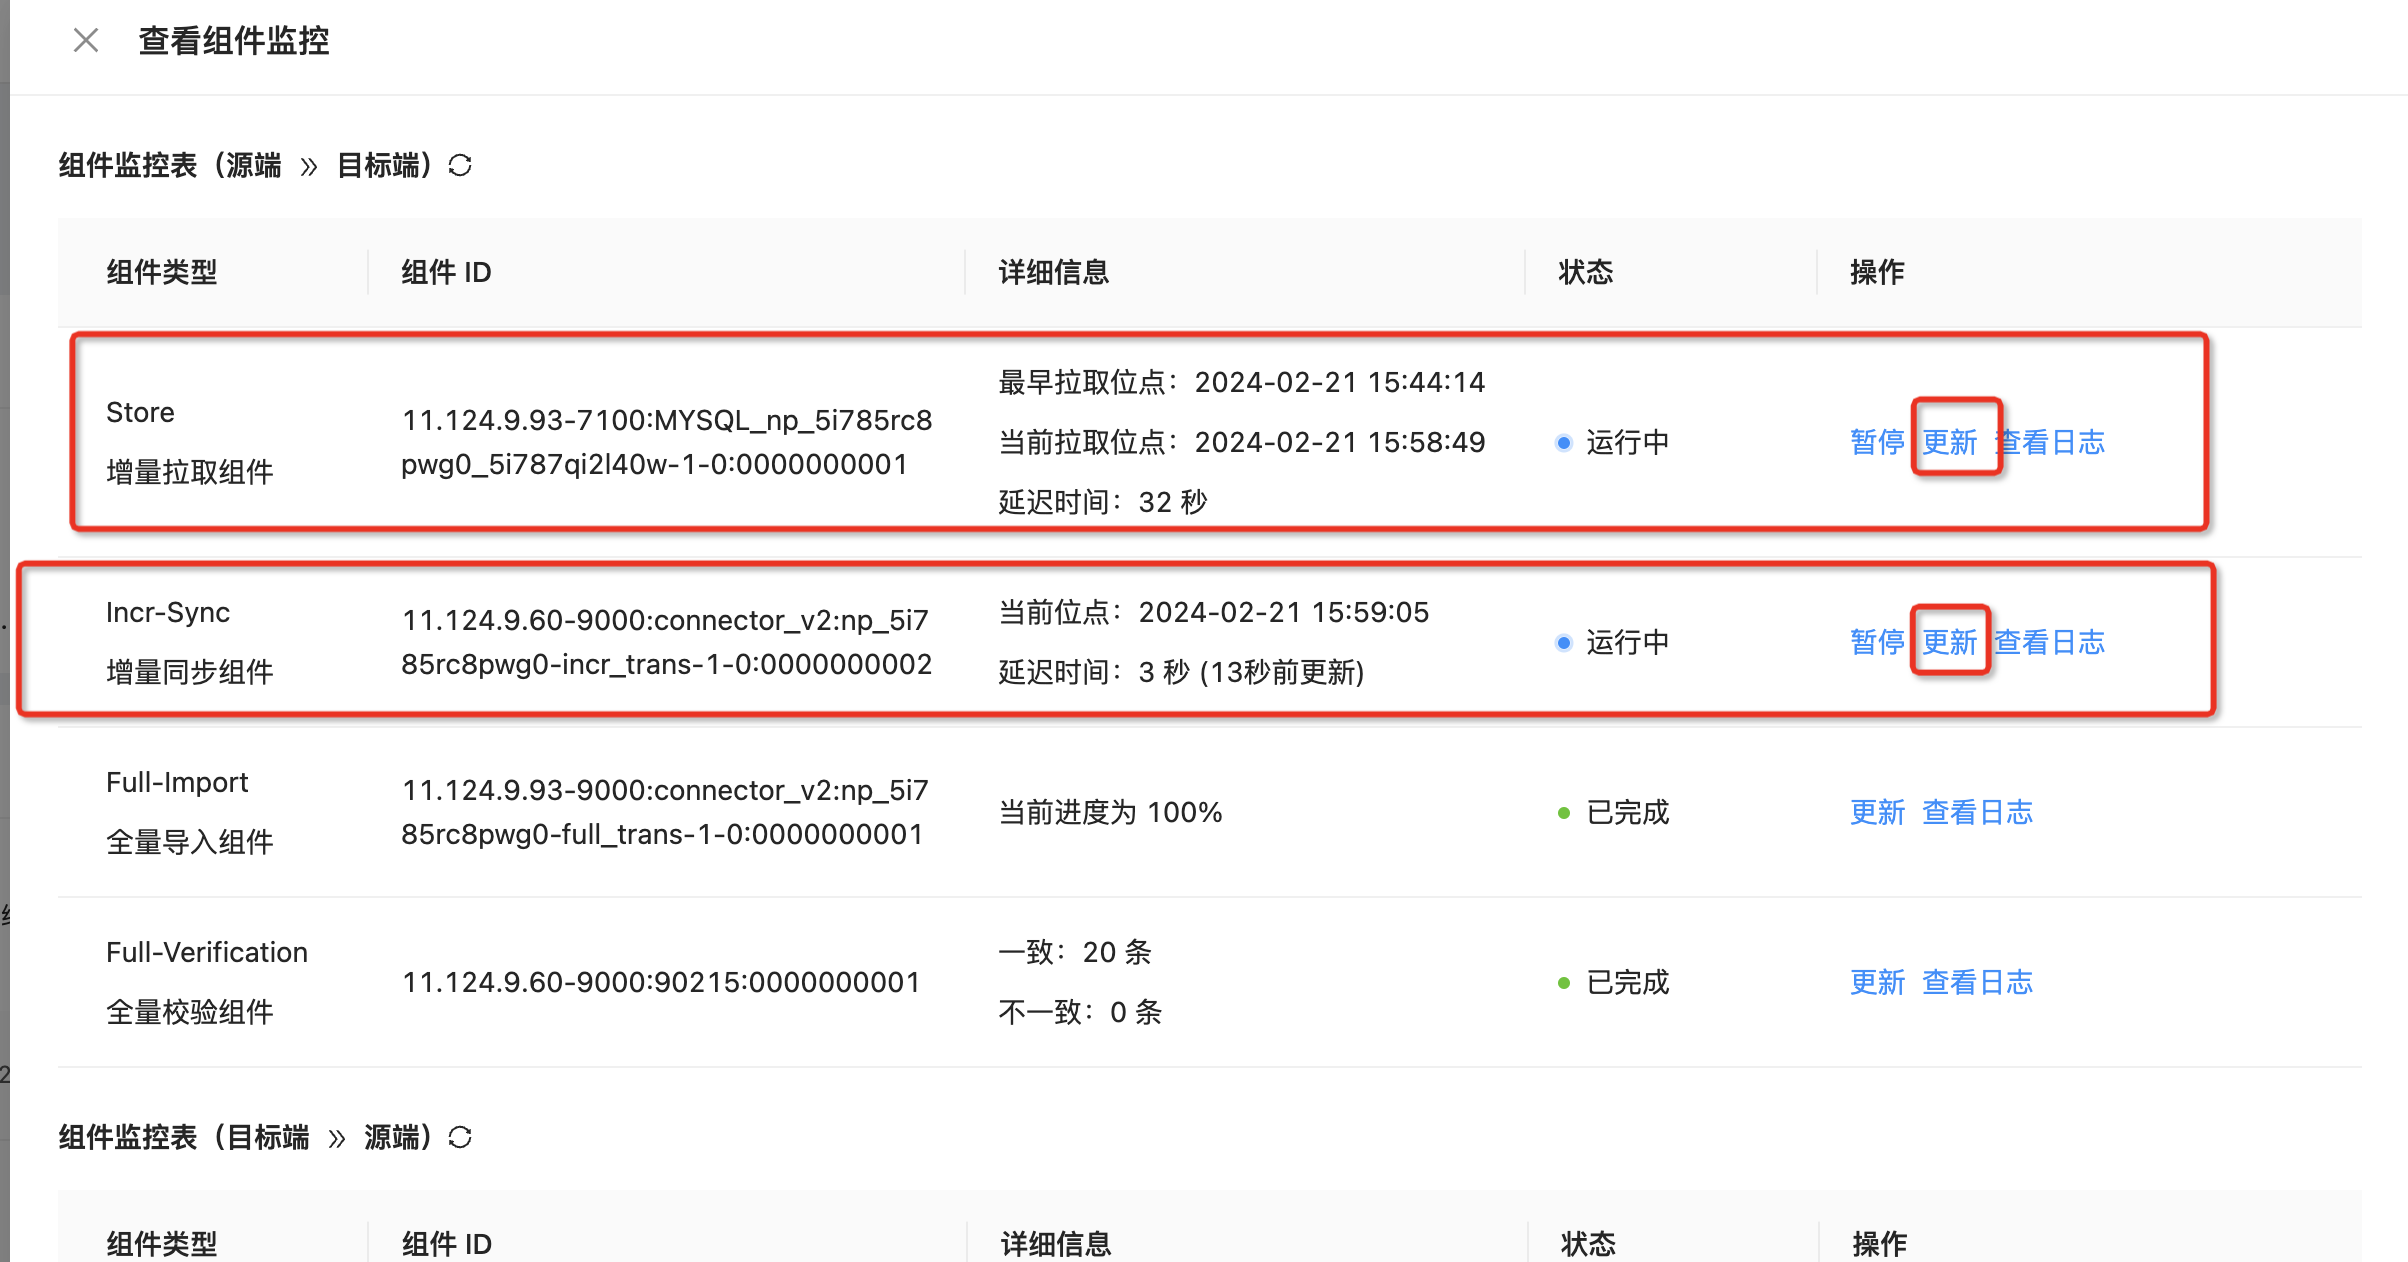Click the 详细信息 header in the first table
This screenshot has width=2408, height=1262.
(1054, 272)
